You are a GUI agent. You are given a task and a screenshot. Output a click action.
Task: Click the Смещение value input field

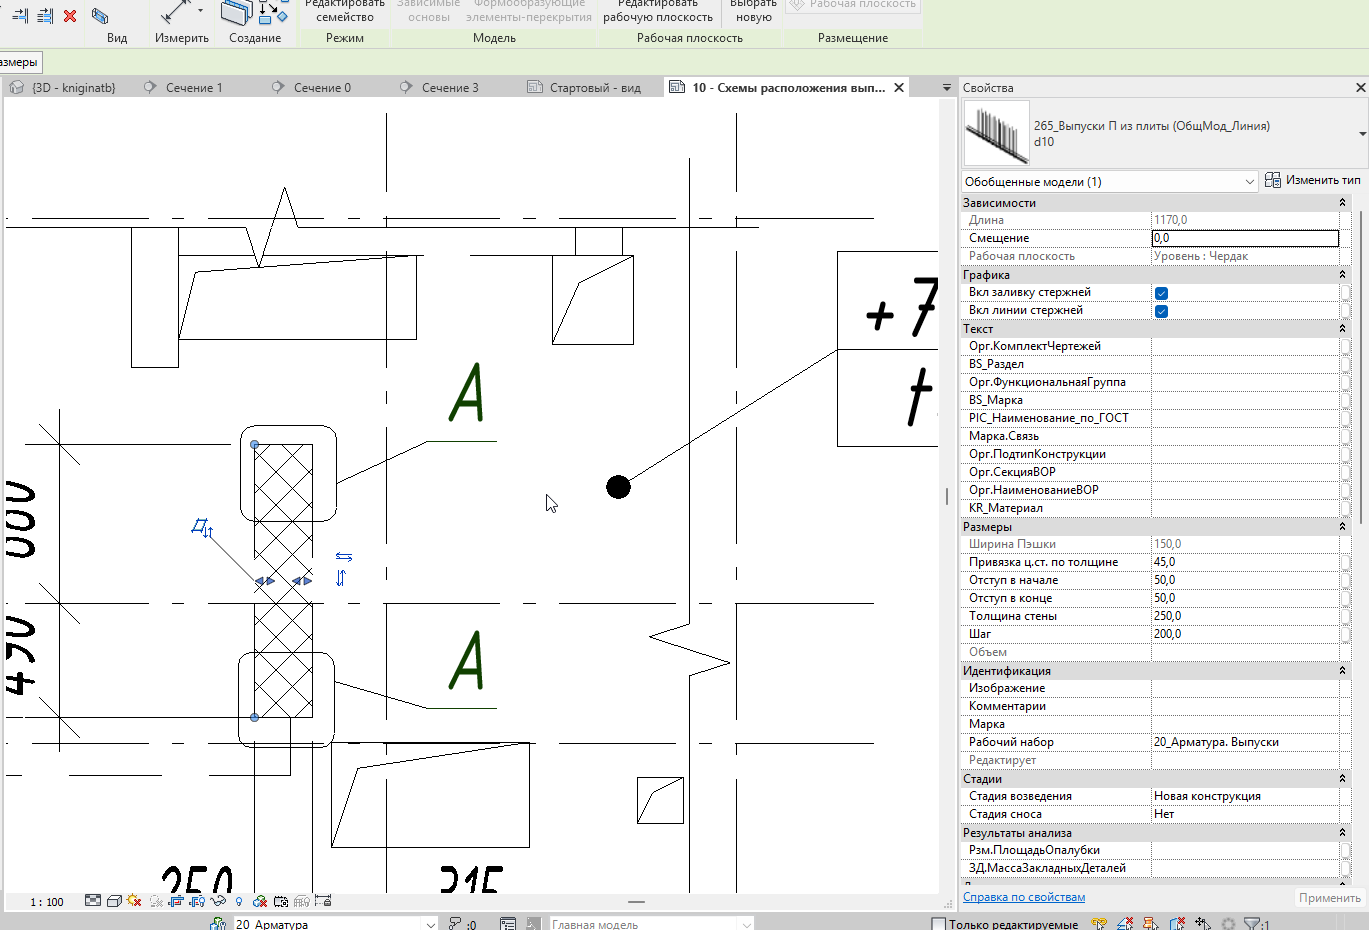click(1245, 238)
